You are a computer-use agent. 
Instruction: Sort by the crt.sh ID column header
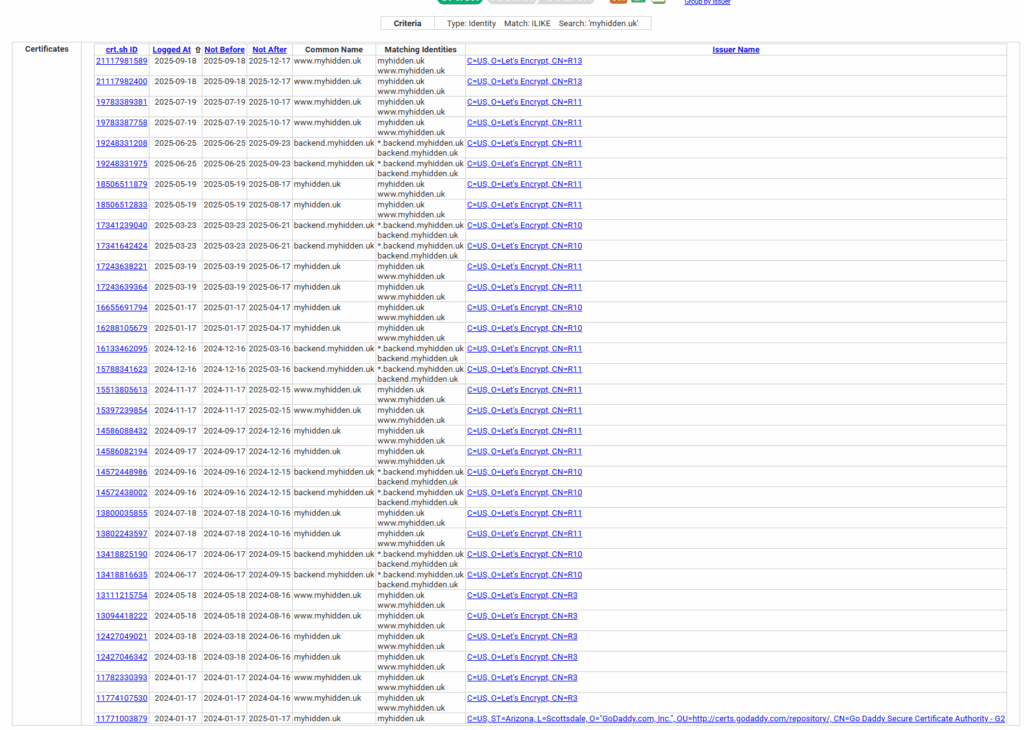click(x=121, y=50)
